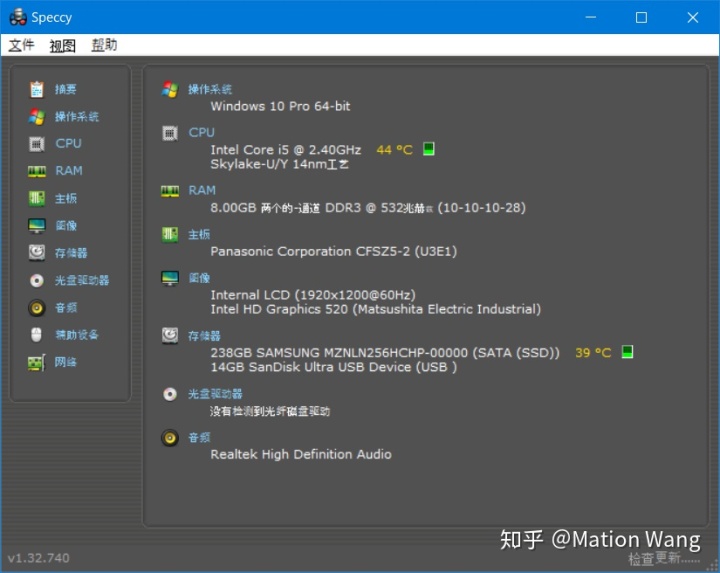Open the 文件 menu

(x=21, y=45)
